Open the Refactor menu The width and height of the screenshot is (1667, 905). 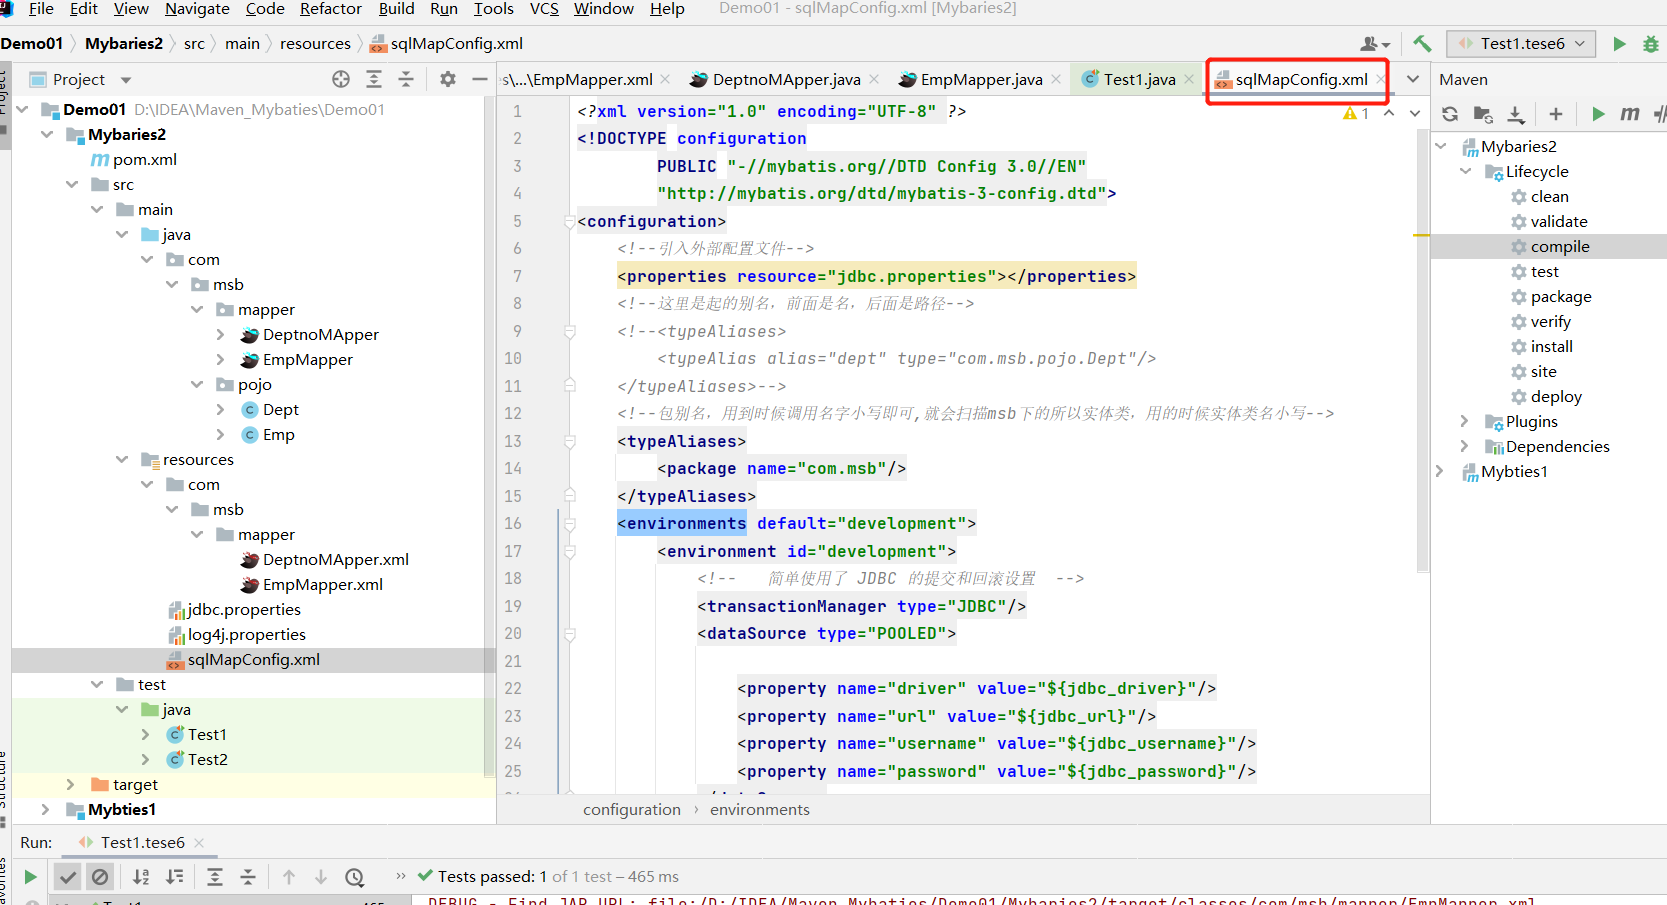click(331, 9)
